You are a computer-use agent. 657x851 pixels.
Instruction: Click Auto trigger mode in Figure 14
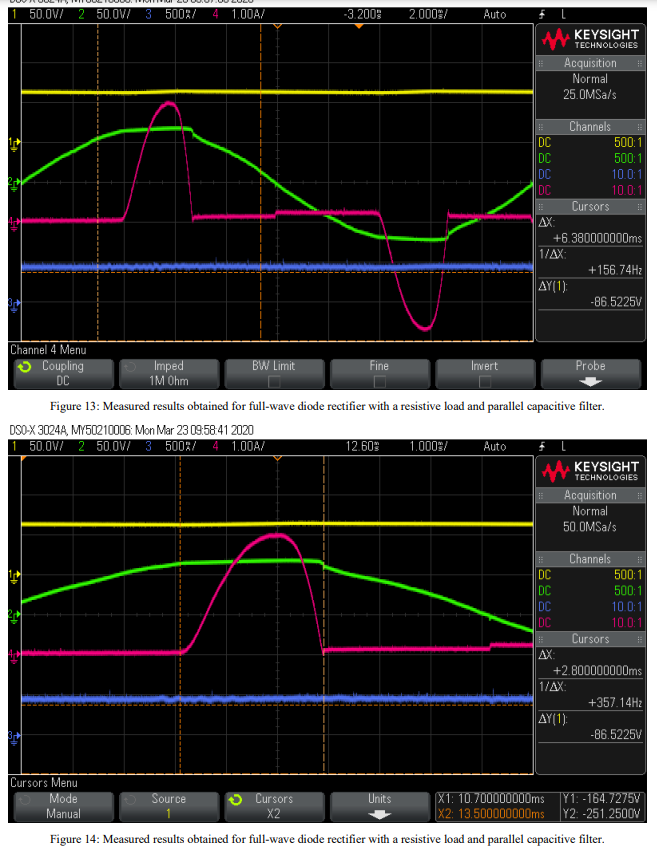click(x=495, y=447)
